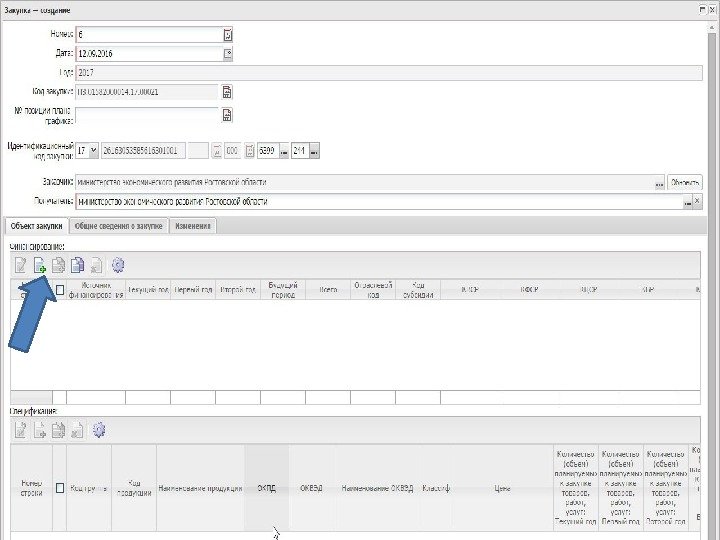Image resolution: width=720 pixels, height=540 pixels.
Task: Click the 6399 code input field
Action: [x=268, y=151]
